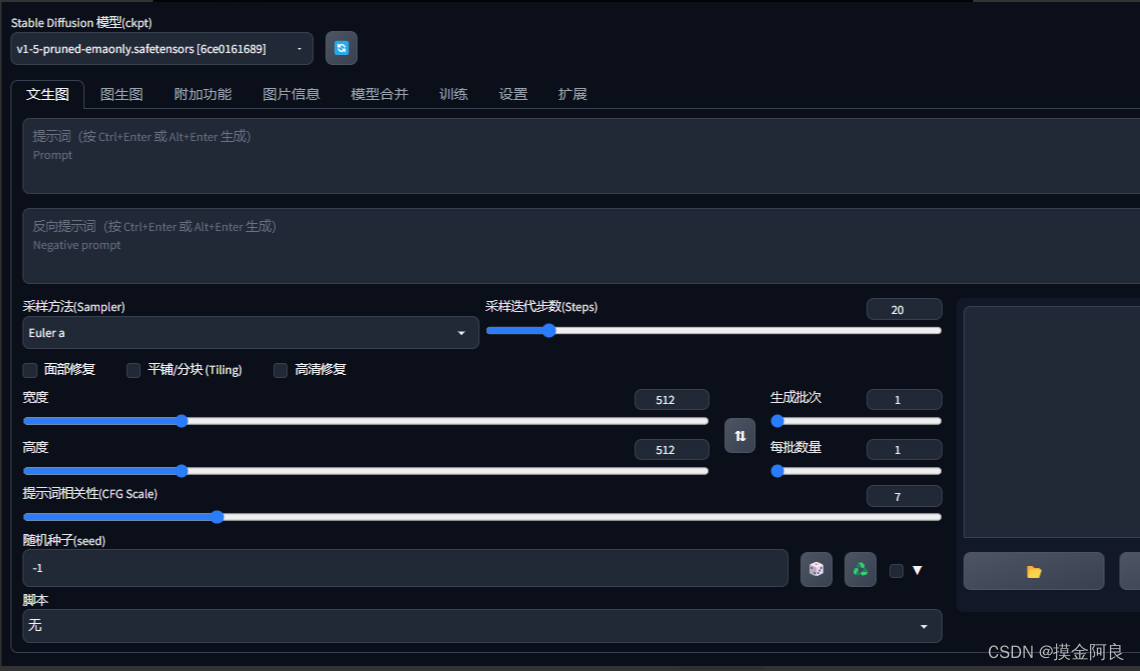This screenshot has height=671, width=1140.
Task: Open the 脚本 script dropdown showing 无
Action: pos(482,625)
